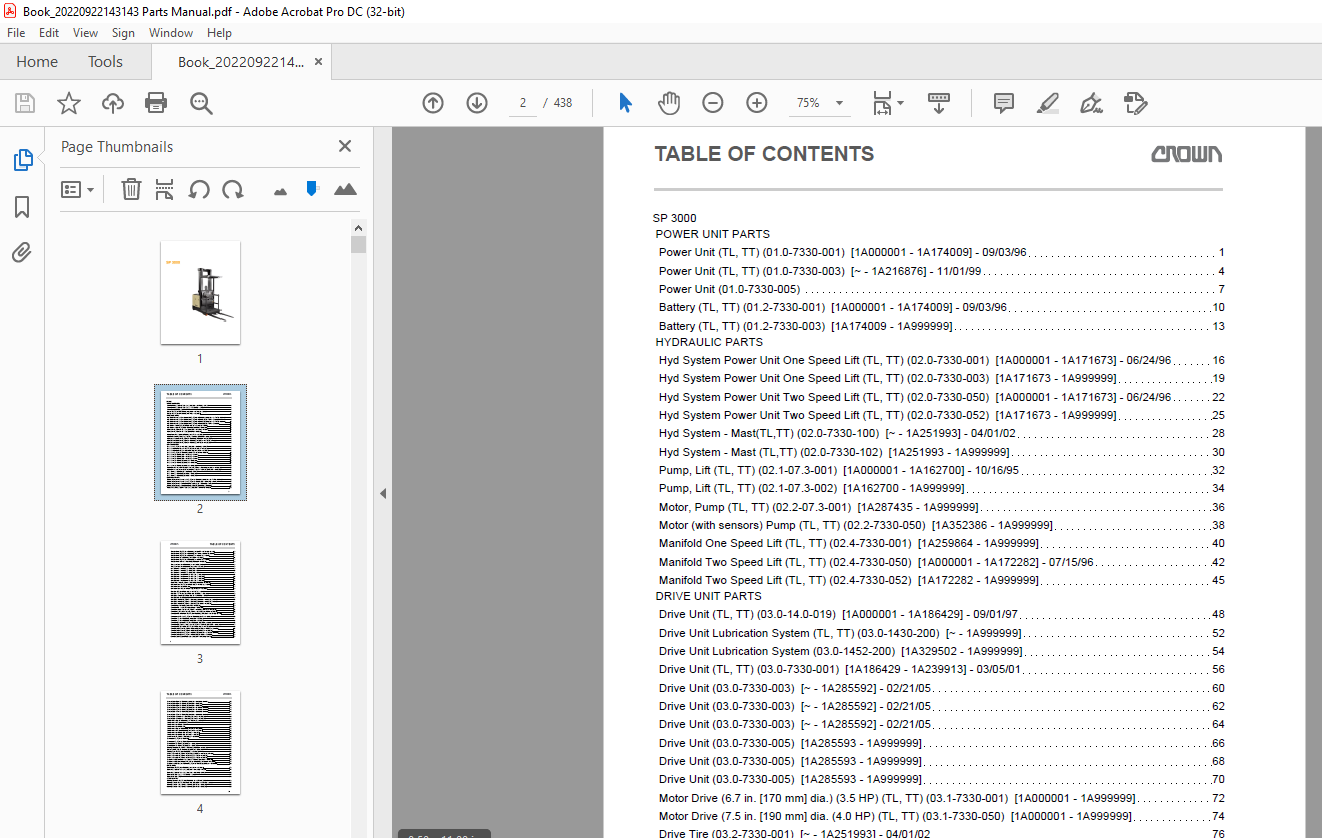Add a comment with the speech bubble icon
The image size is (1322, 838).
1004,103
